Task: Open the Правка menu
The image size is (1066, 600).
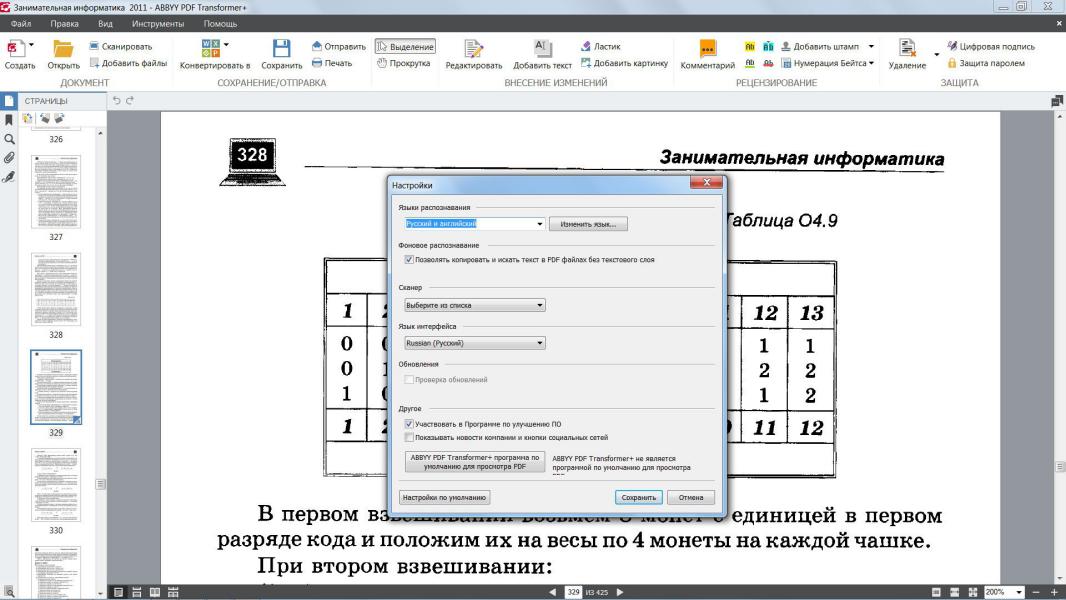Action: click(65, 24)
